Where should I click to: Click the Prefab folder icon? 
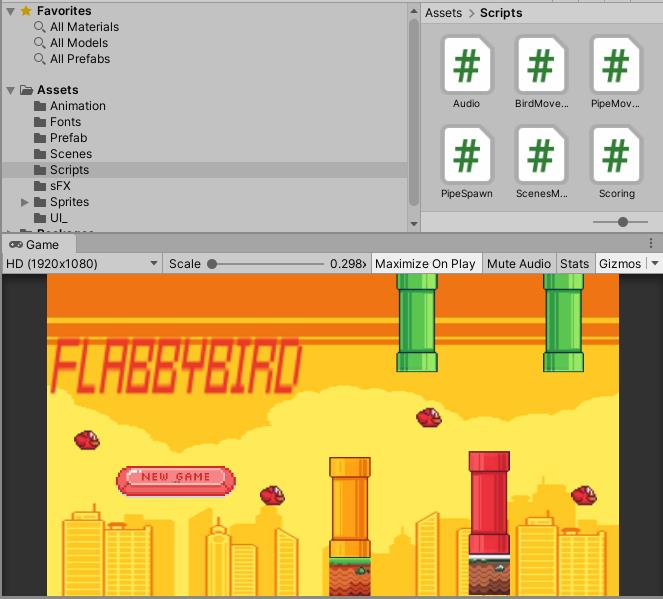point(40,138)
